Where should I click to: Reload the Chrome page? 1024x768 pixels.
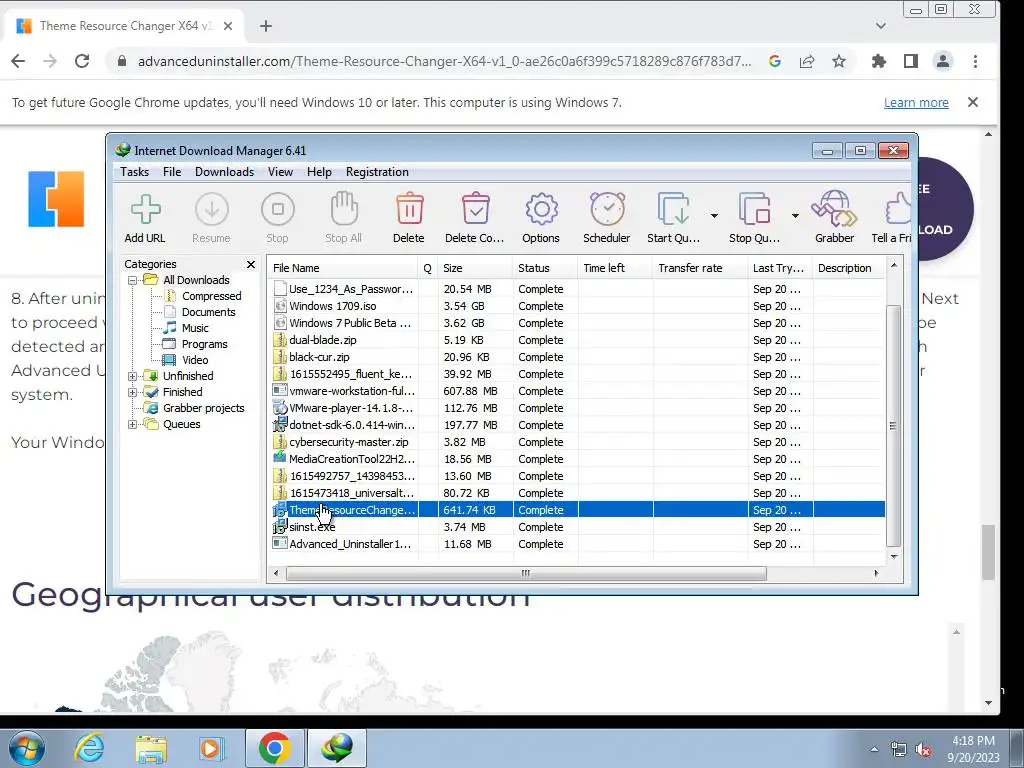click(82, 61)
